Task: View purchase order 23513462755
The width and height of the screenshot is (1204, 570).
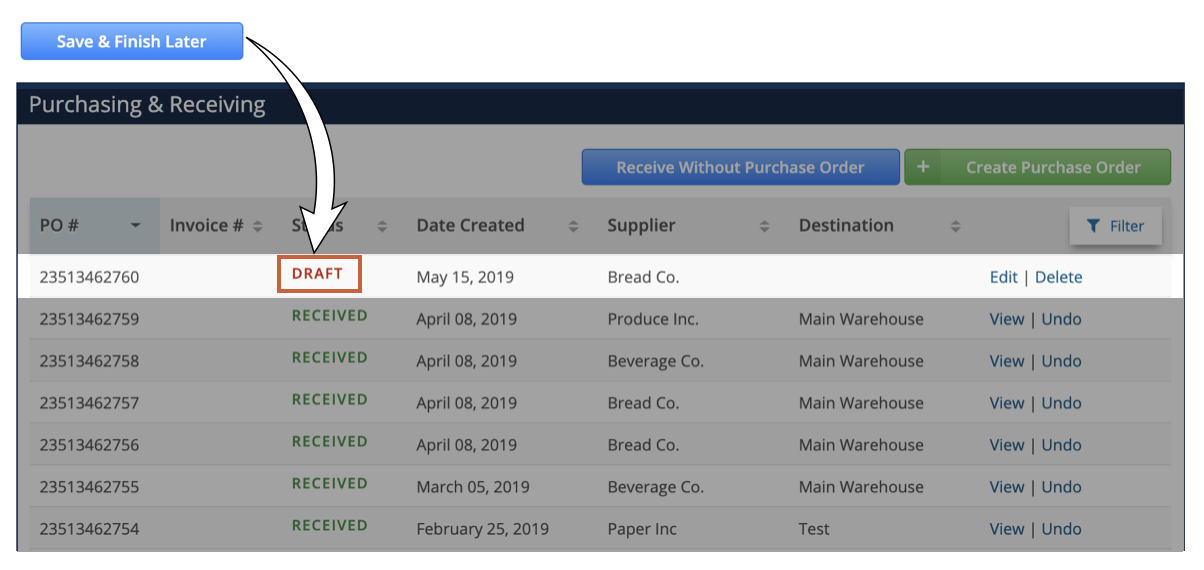Action: pyautogui.click(x=1007, y=487)
